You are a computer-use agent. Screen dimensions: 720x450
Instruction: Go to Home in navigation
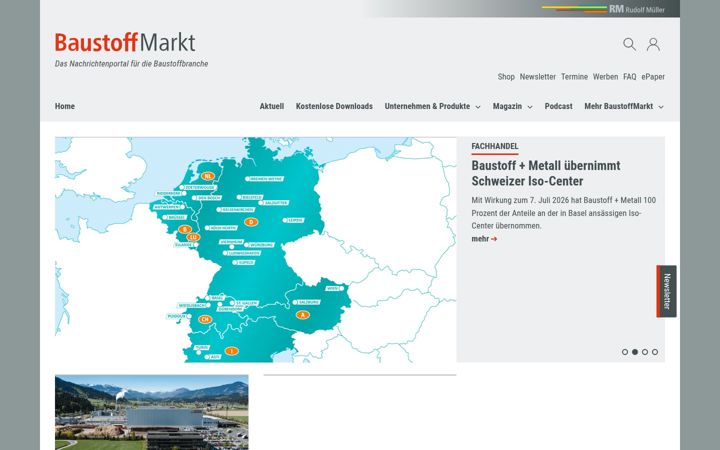point(65,106)
